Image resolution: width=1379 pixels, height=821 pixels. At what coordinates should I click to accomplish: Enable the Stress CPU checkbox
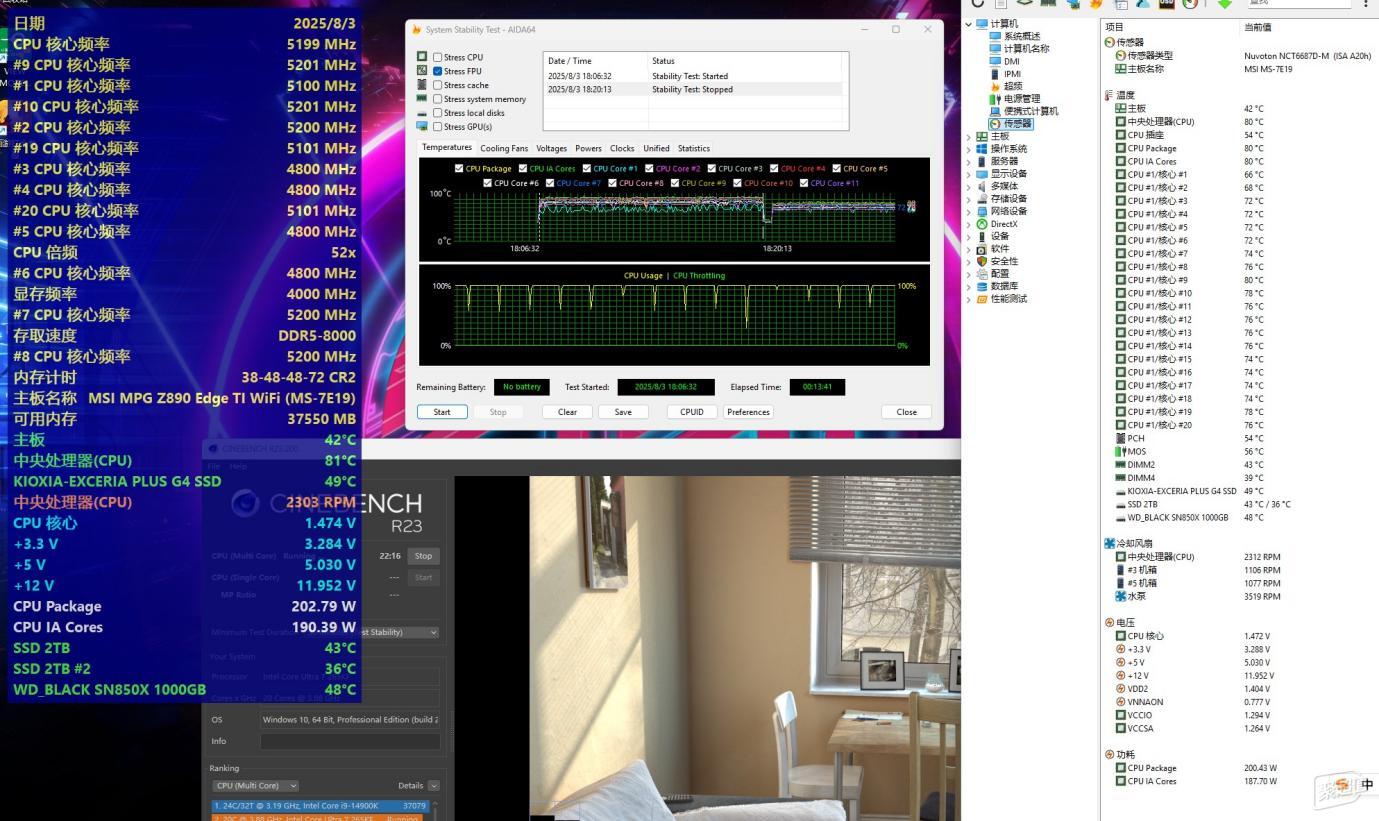tap(437, 57)
